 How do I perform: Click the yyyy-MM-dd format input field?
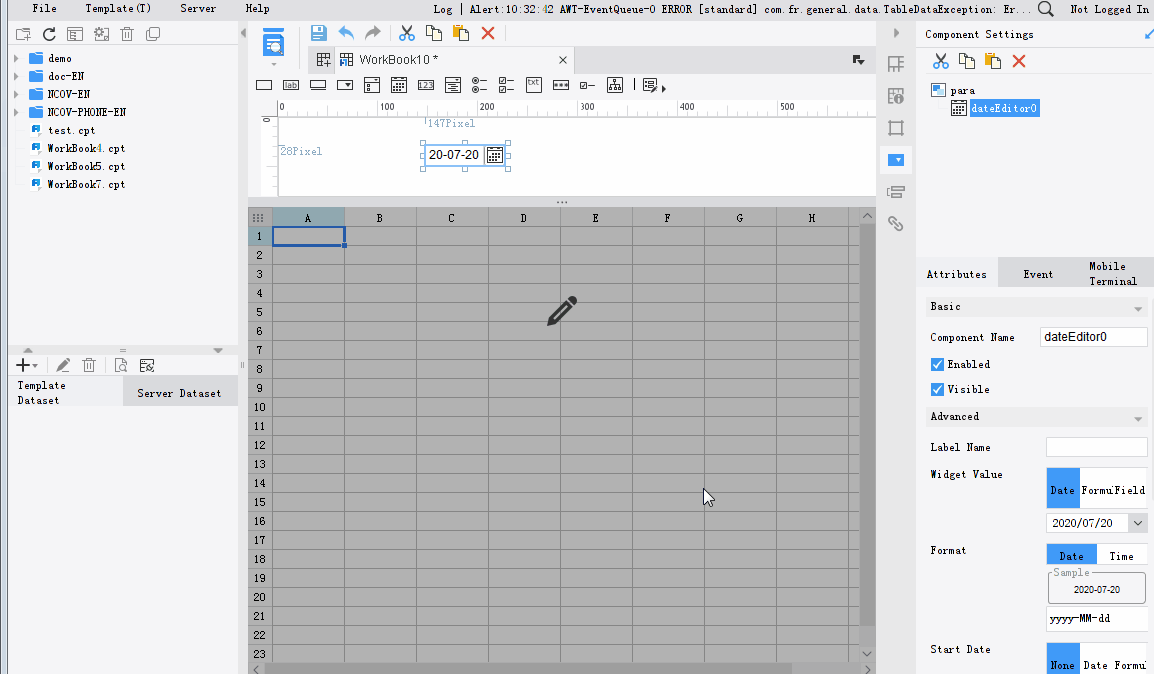click(x=1097, y=619)
